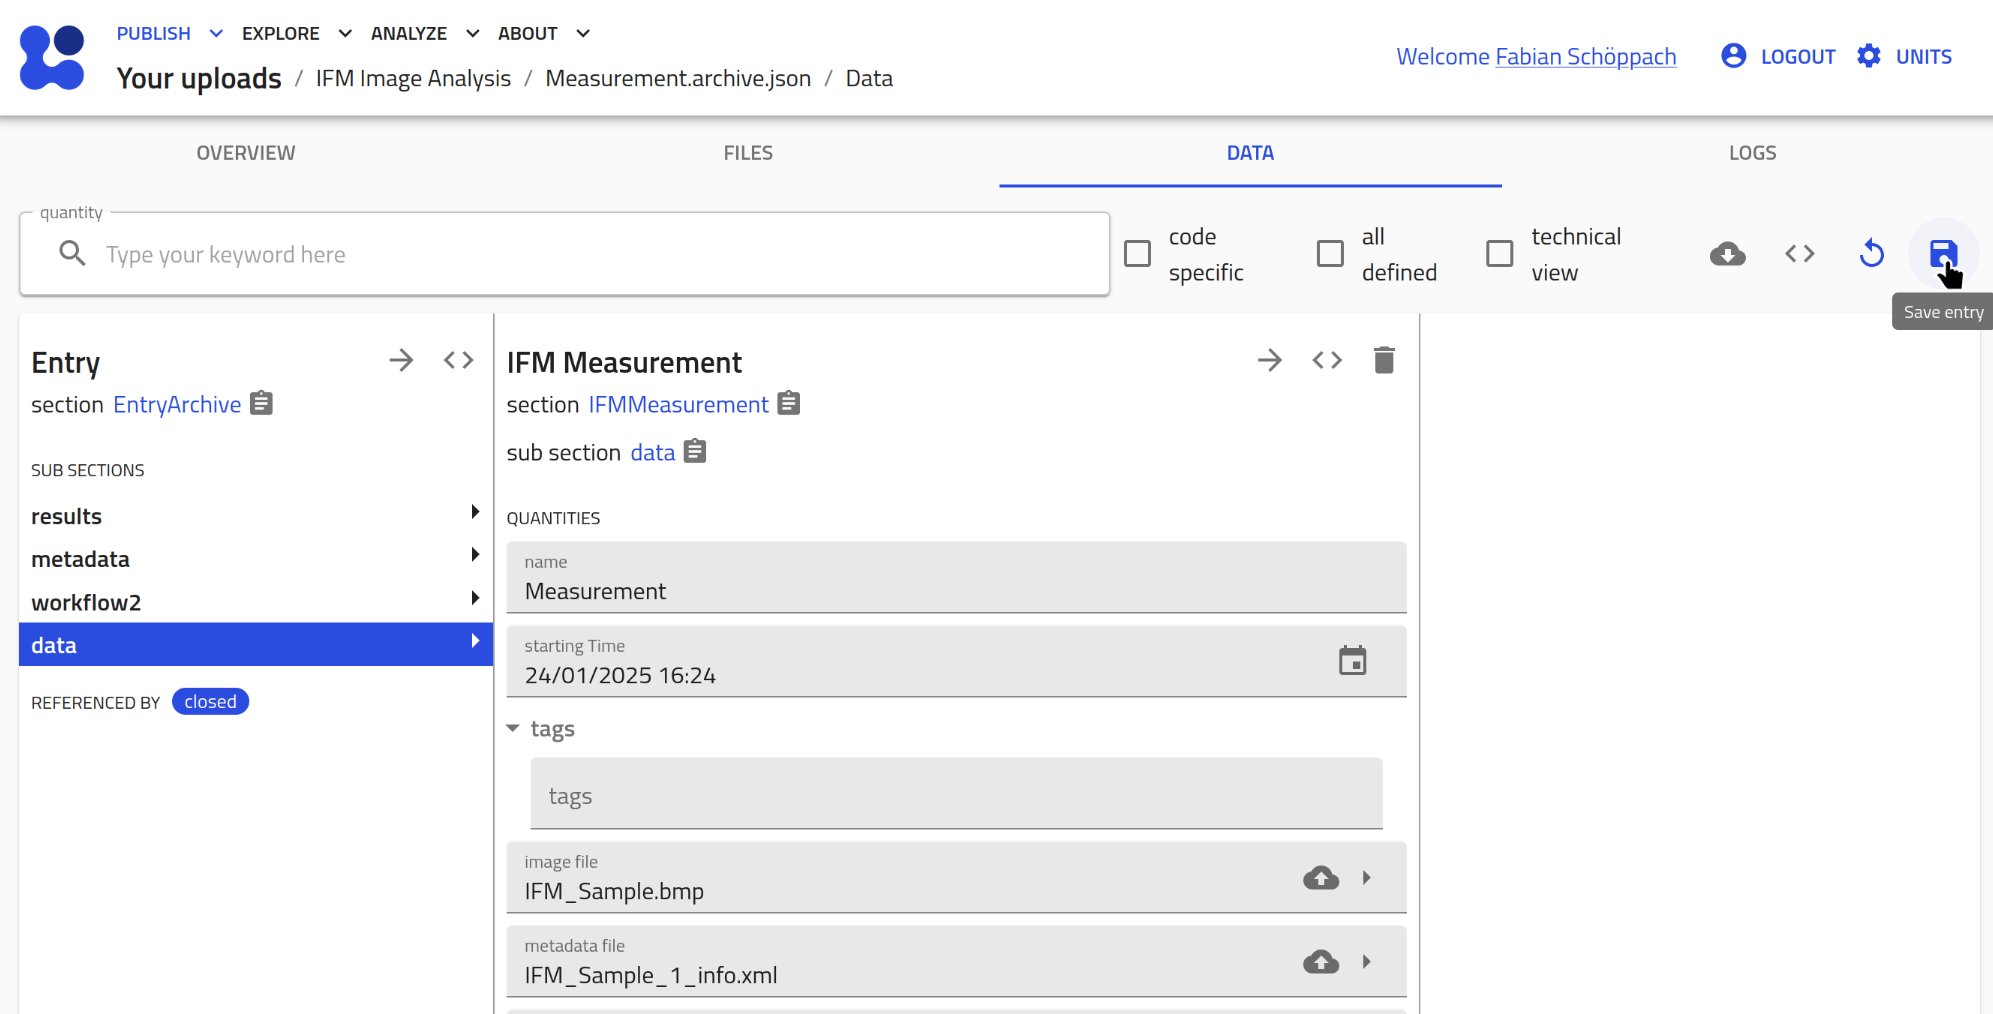
Task: Toggle the technical view checkbox
Action: [x=1499, y=254]
